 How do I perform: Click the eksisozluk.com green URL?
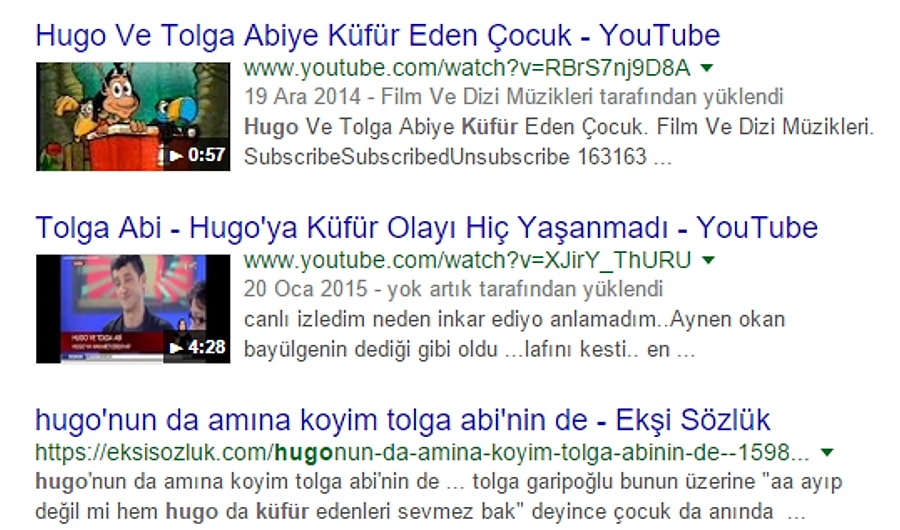422,453
